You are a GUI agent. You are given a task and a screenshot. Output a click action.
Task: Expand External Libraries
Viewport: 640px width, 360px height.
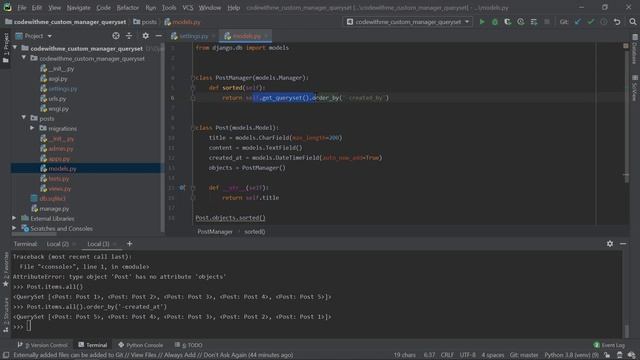(x=14, y=218)
